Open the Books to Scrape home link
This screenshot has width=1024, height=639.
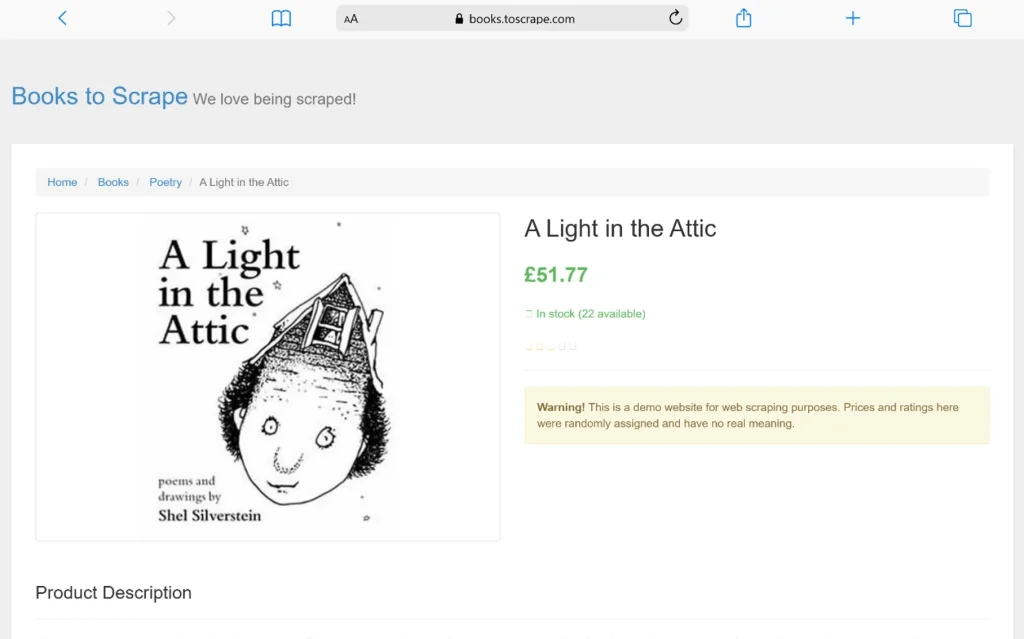99,96
